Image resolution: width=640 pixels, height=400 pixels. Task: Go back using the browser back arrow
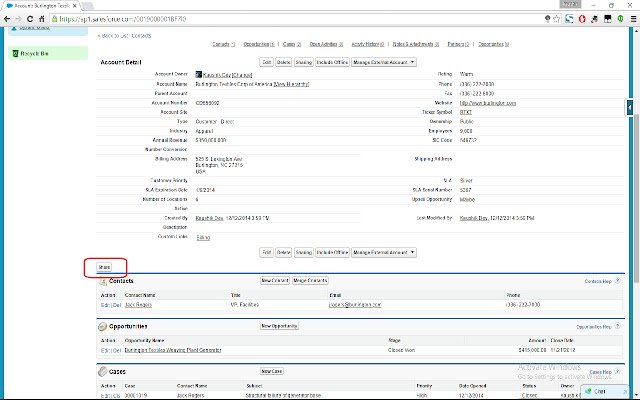click(7, 19)
